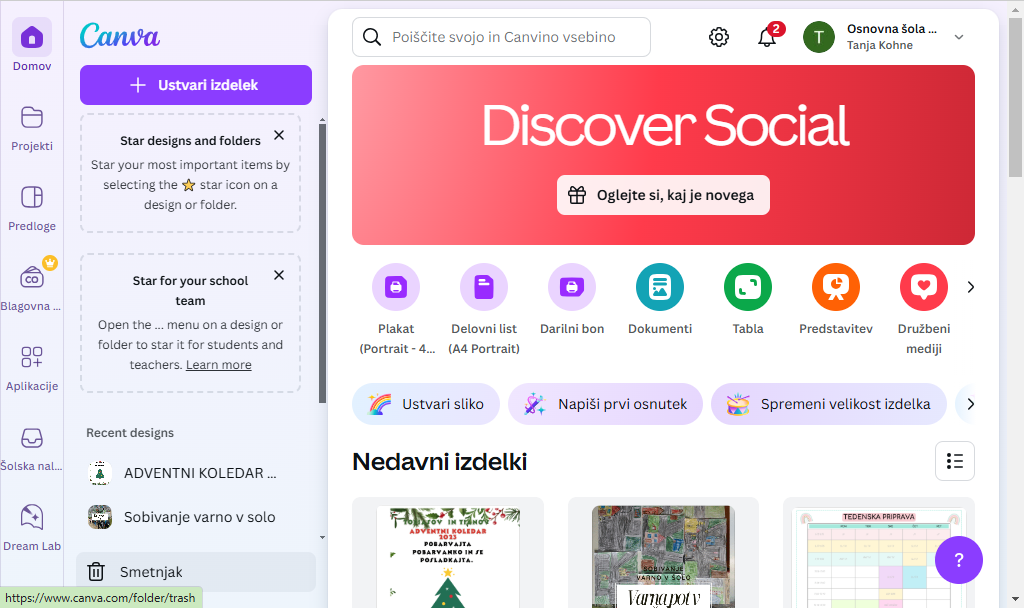Viewport: 1024px width, 608px height.
Task: Open Dream Lab in sidebar
Action: point(31,517)
